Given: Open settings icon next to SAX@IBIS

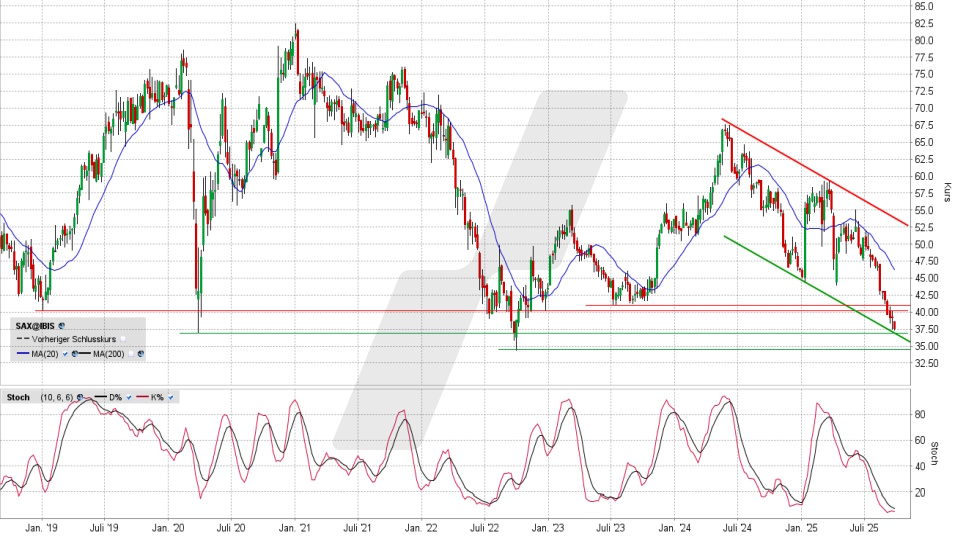Looking at the screenshot, I should click(61, 326).
